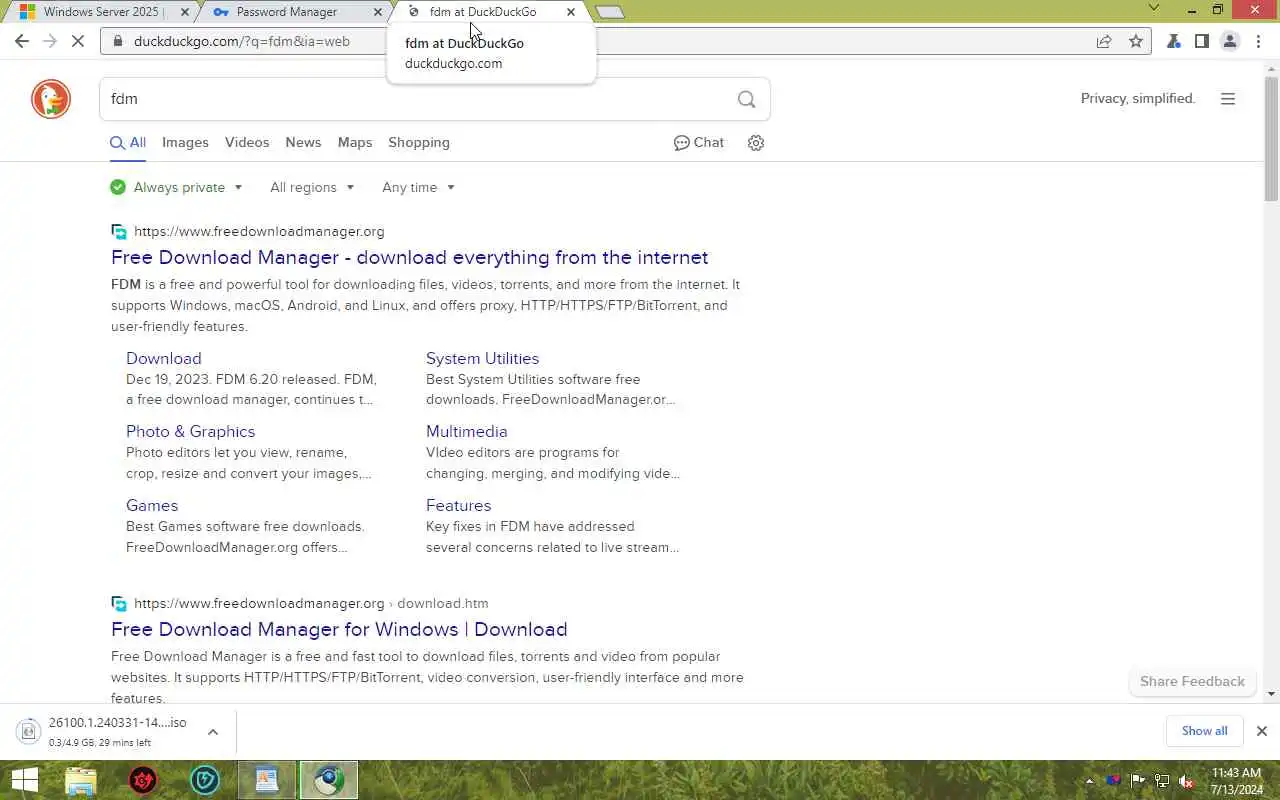
Task: Launch the red circular taskbar app
Action: 143,780
